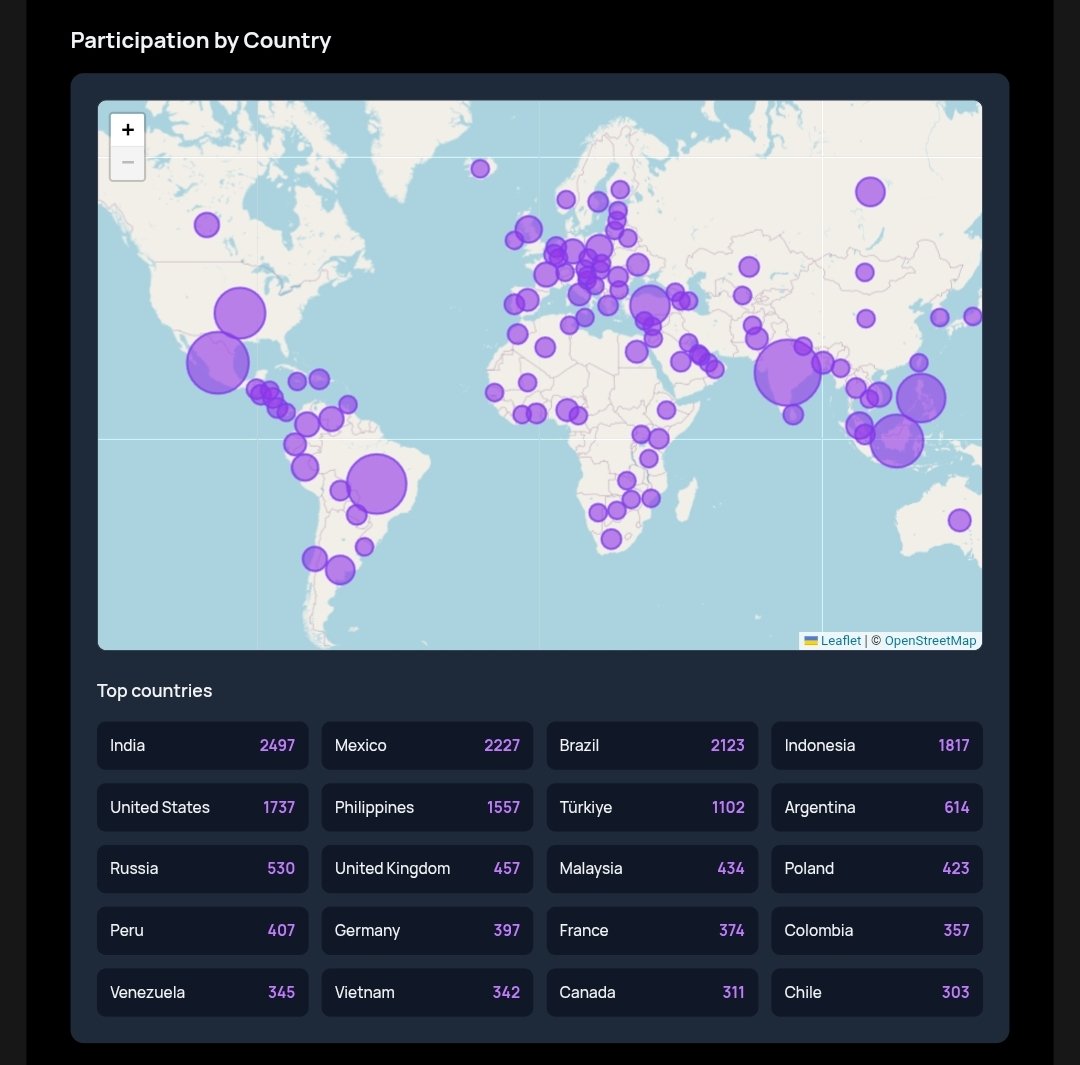Click the '2227' count next to Mexico
The width and height of the screenshot is (1080, 1065).
click(502, 745)
